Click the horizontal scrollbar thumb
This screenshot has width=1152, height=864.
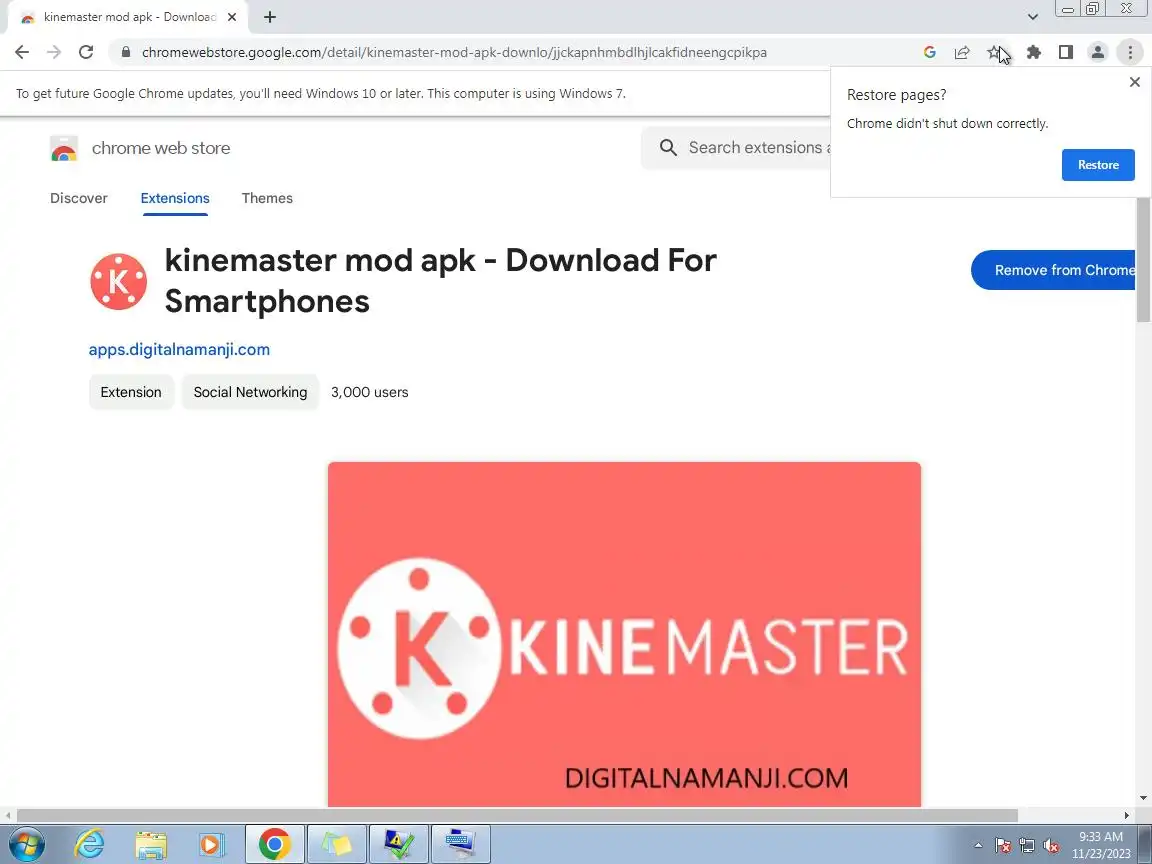pyautogui.click(x=517, y=815)
